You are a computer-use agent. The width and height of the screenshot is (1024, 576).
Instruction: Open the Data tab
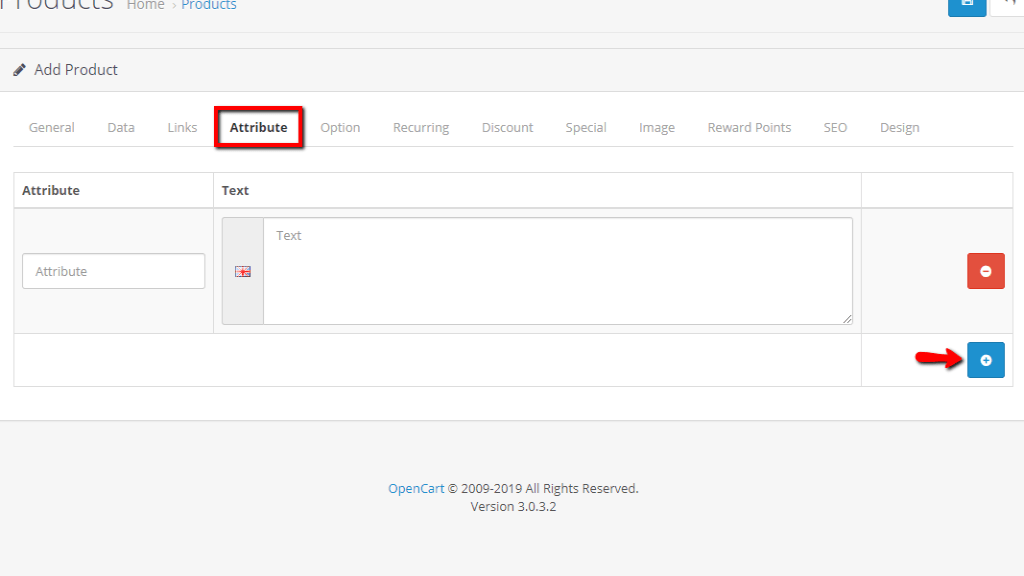coord(120,127)
